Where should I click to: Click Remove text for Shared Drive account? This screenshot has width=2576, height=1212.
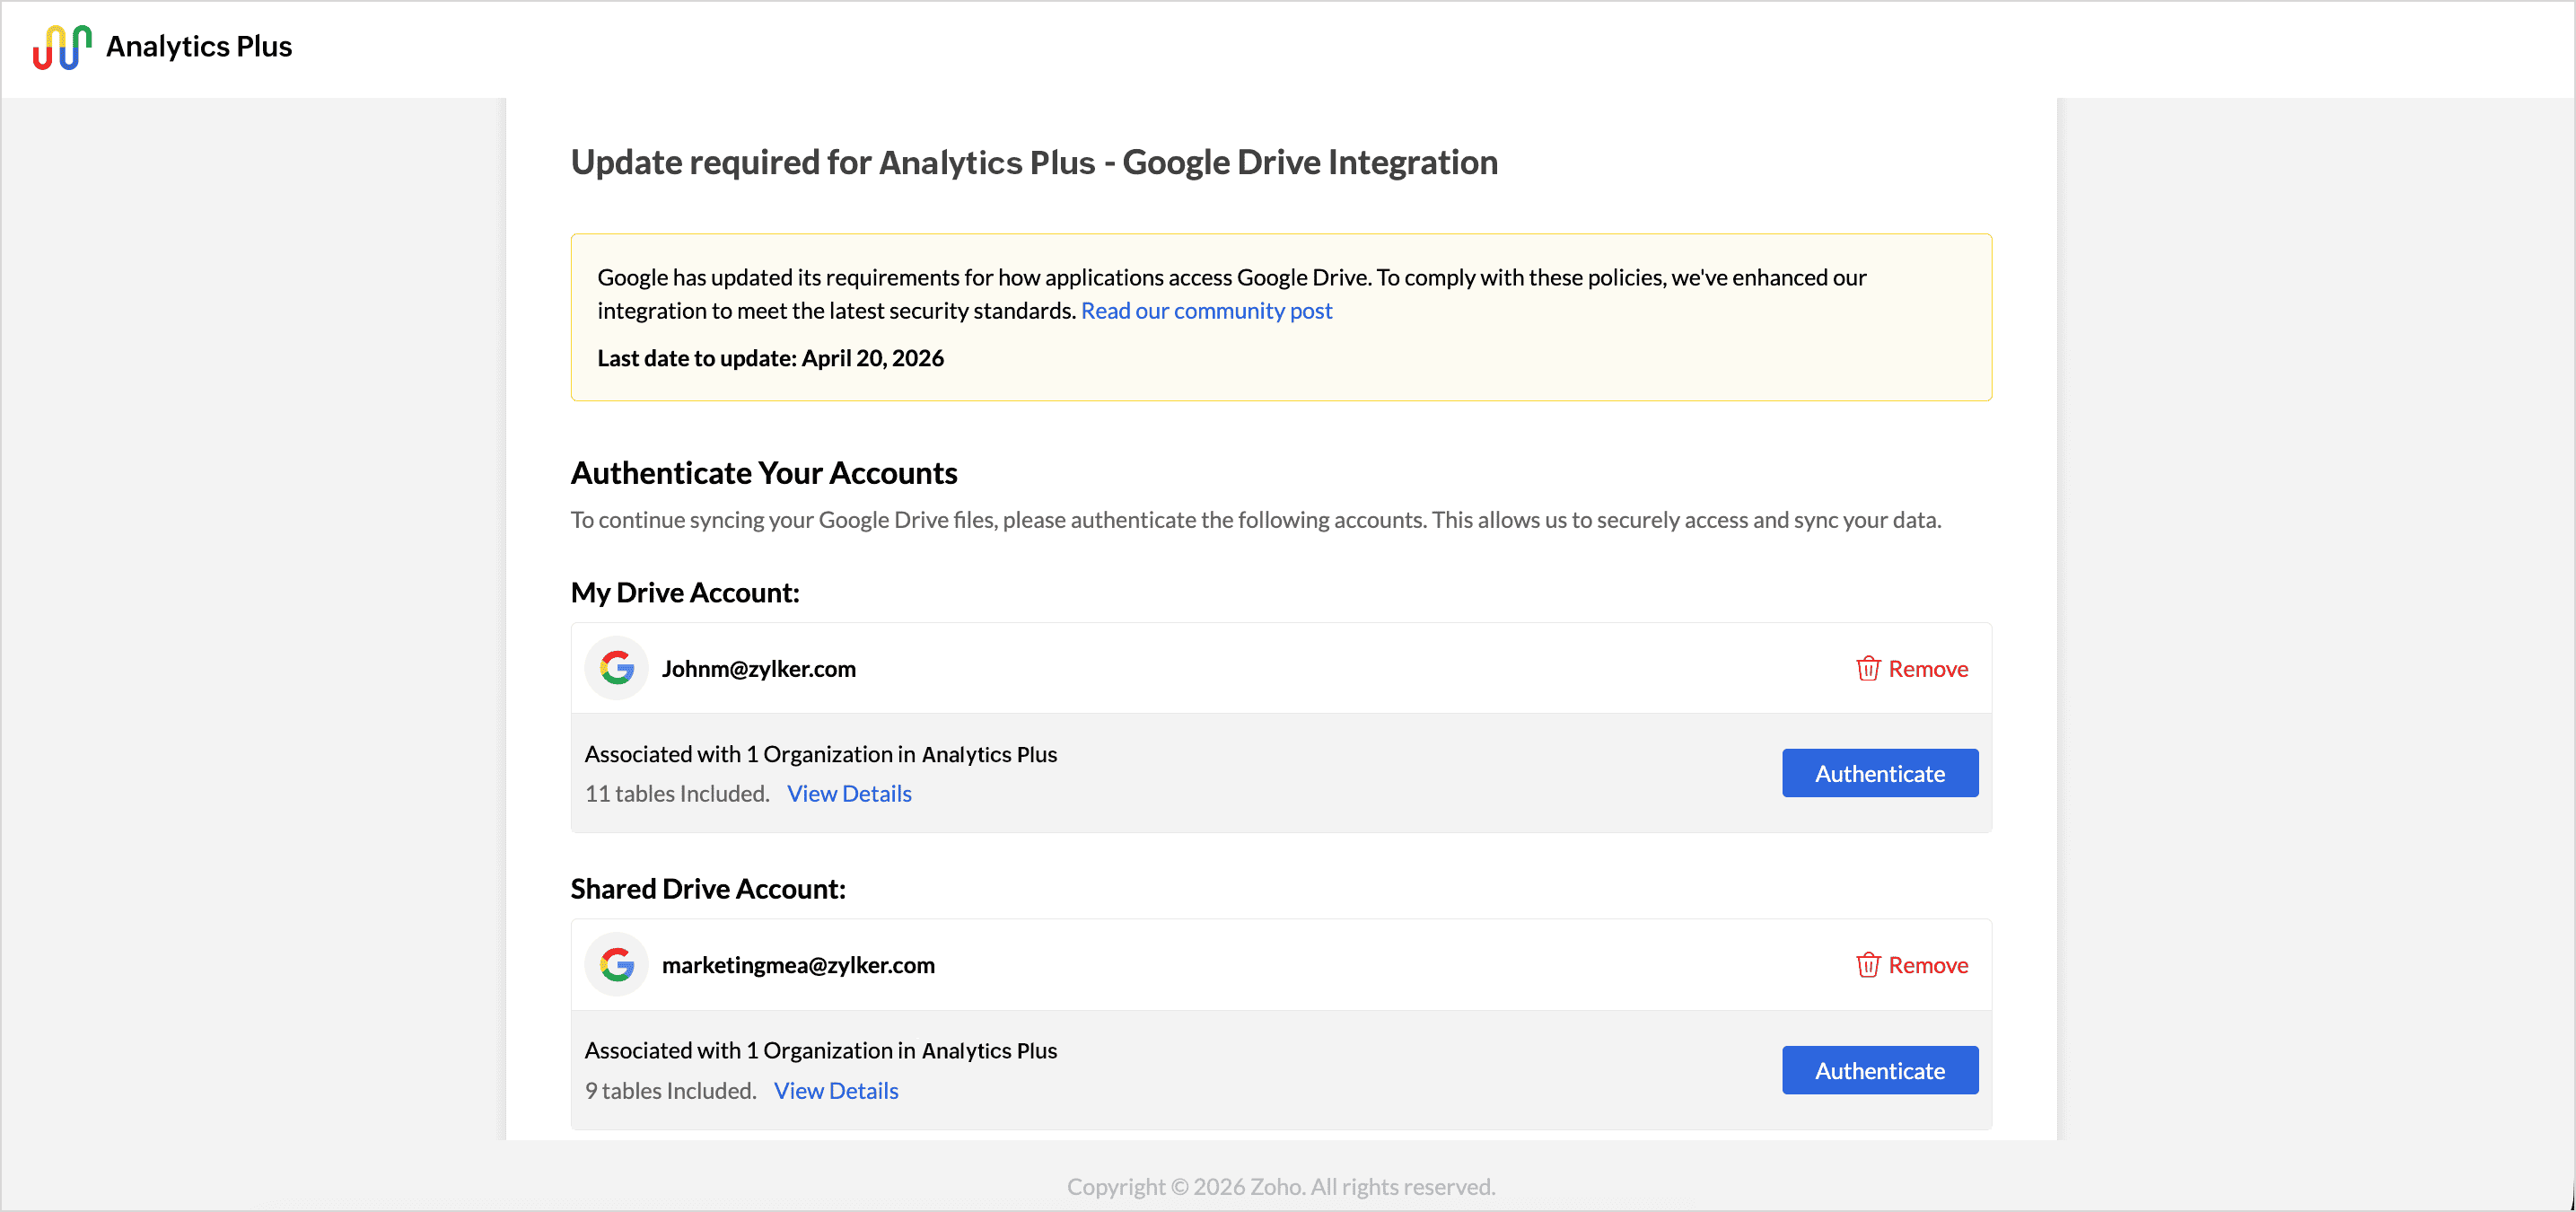click(1927, 964)
